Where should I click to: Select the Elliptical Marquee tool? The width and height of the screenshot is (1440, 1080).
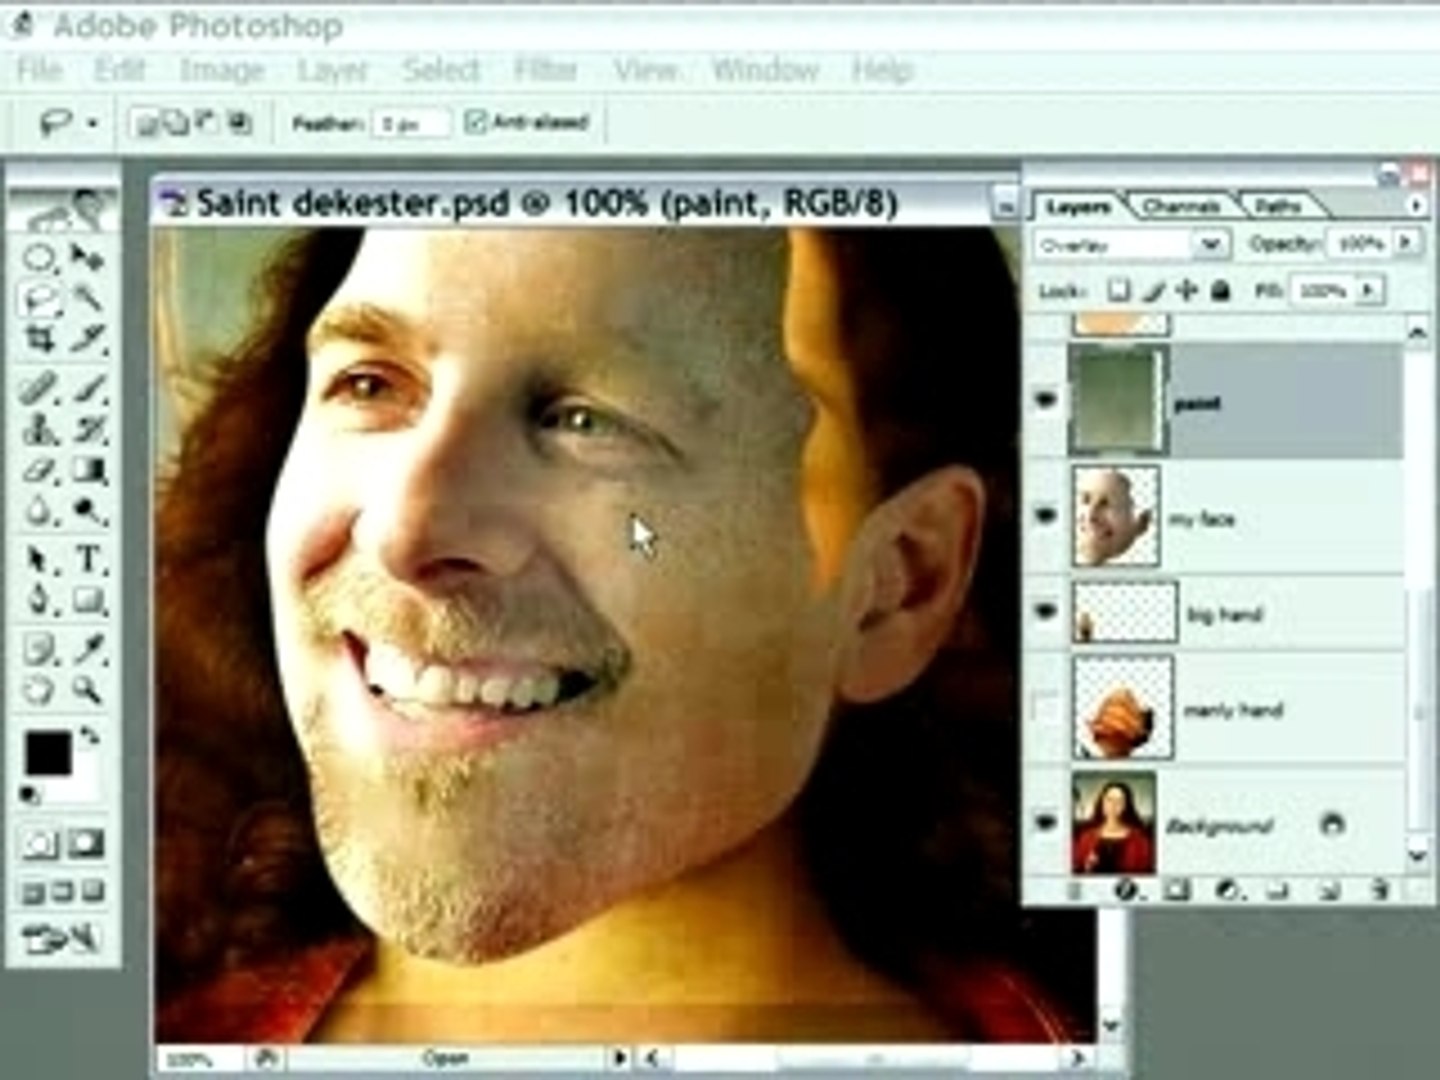click(x=40, y=258)
